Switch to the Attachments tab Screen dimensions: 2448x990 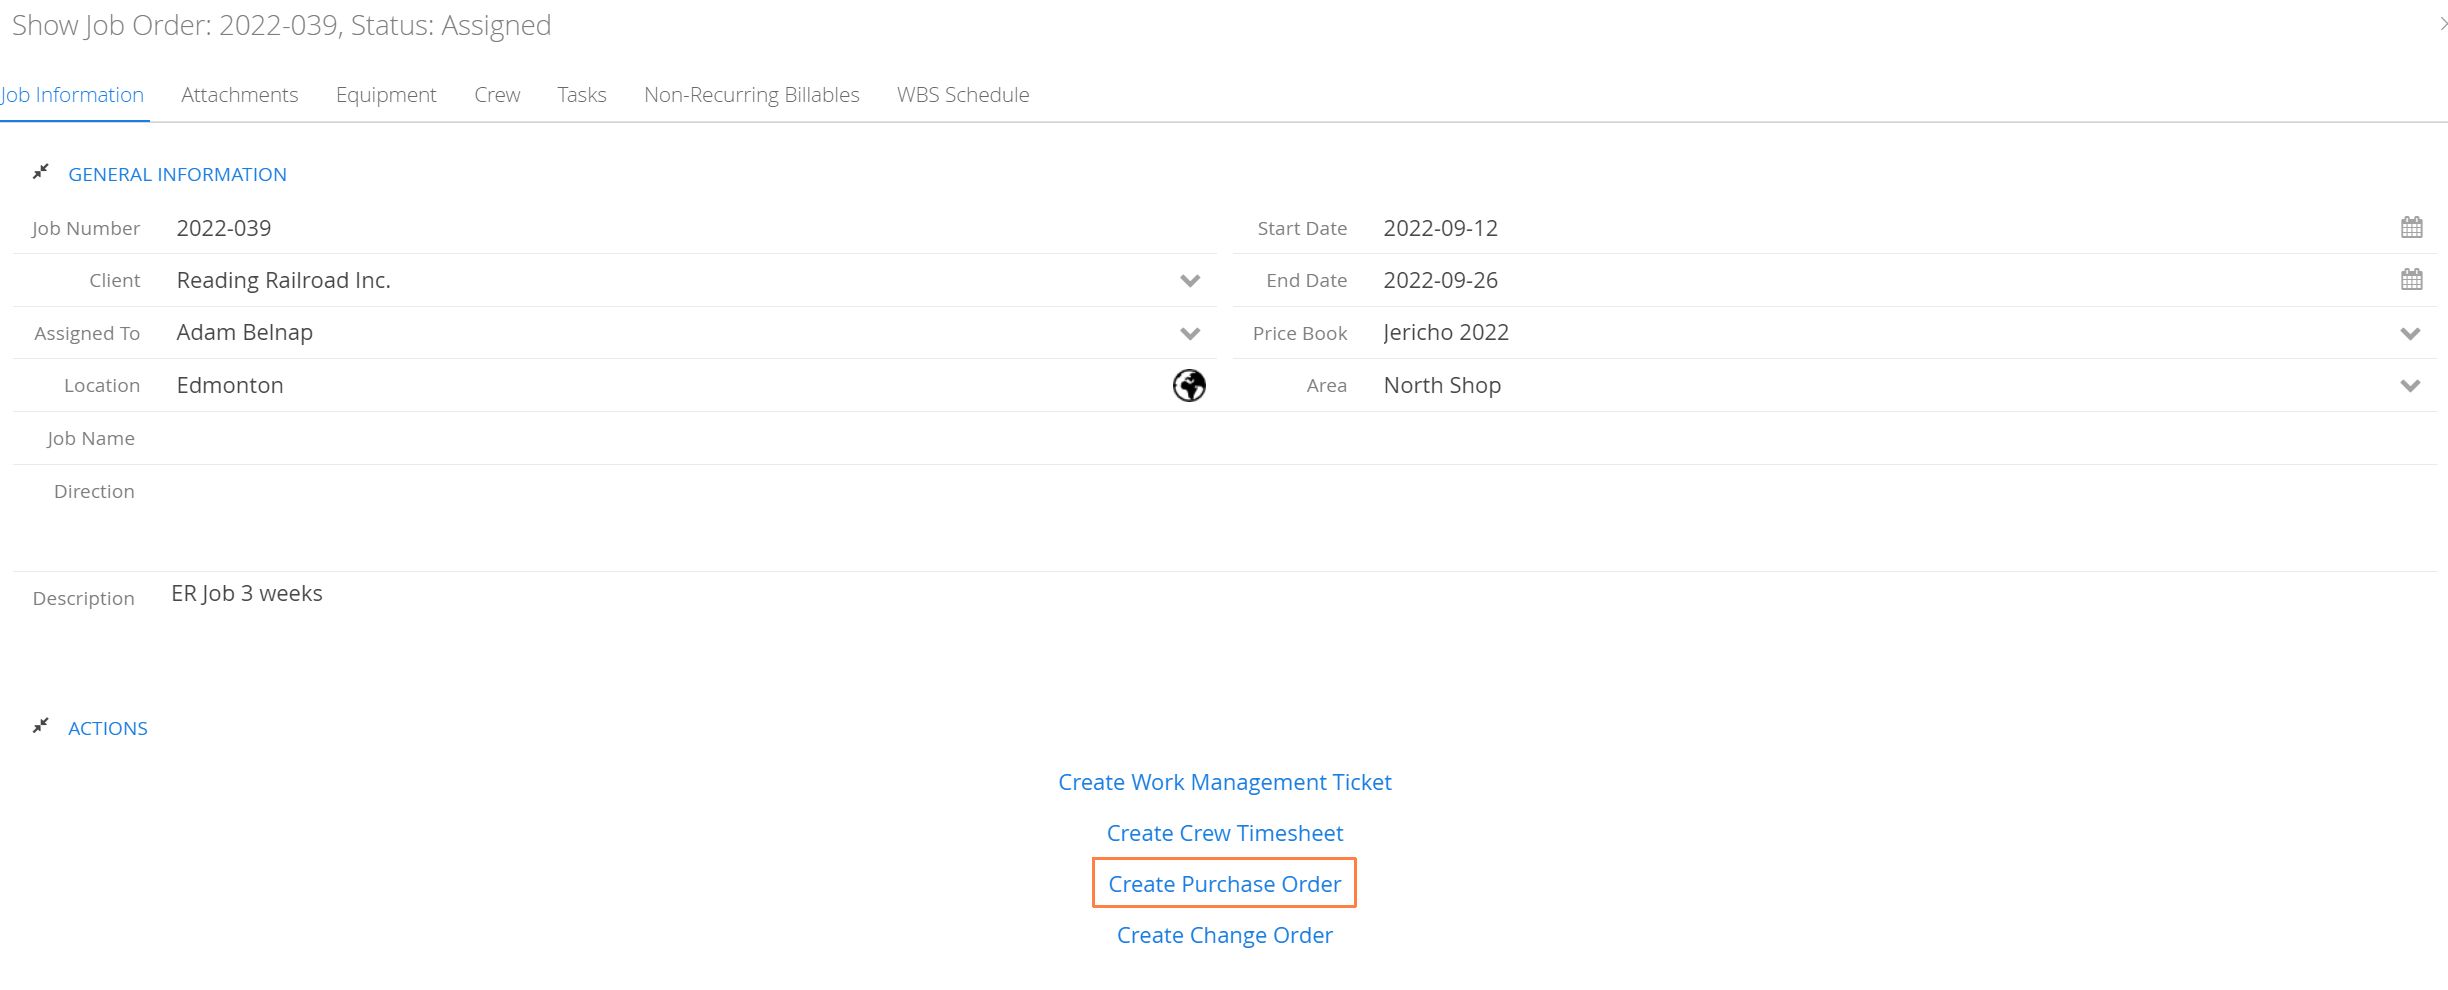click(240, 95)
